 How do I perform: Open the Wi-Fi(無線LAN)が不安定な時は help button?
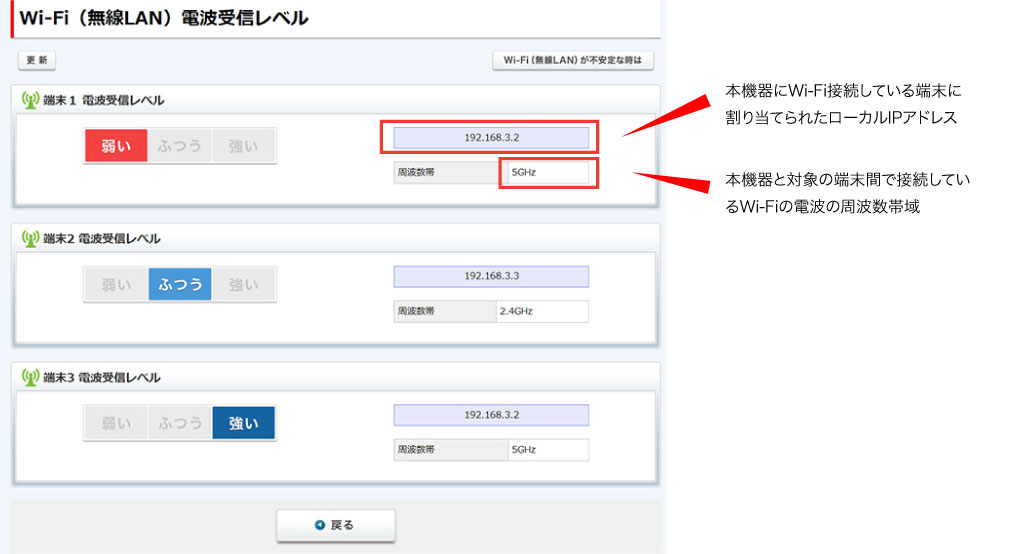point(573,60)
